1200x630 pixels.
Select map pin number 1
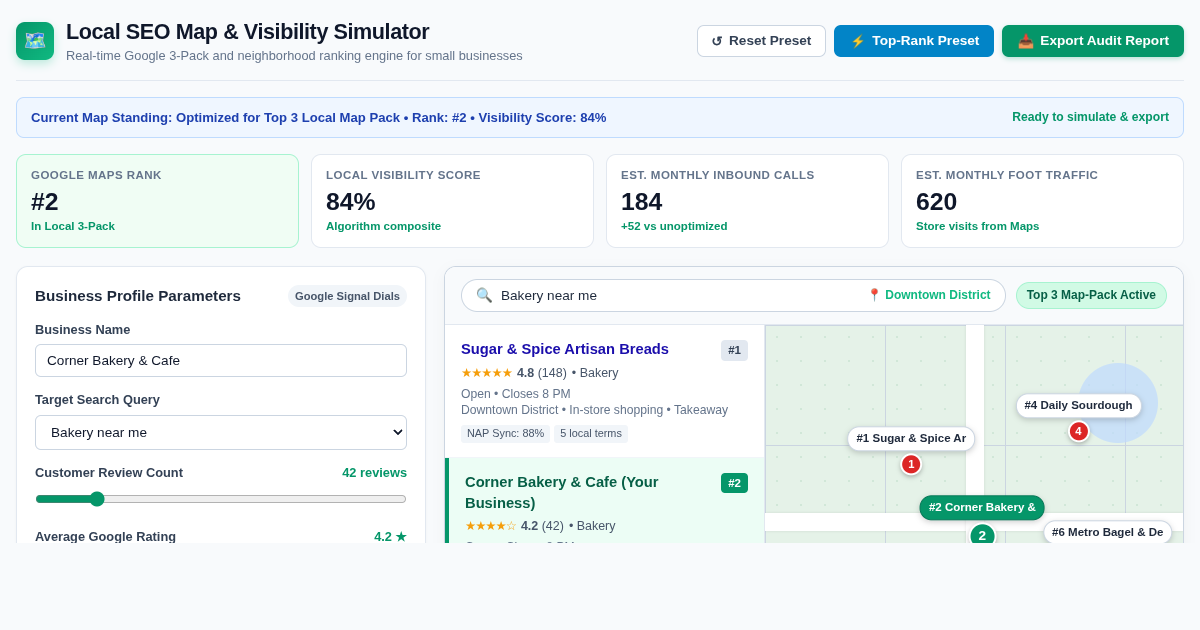pos(911,464)
